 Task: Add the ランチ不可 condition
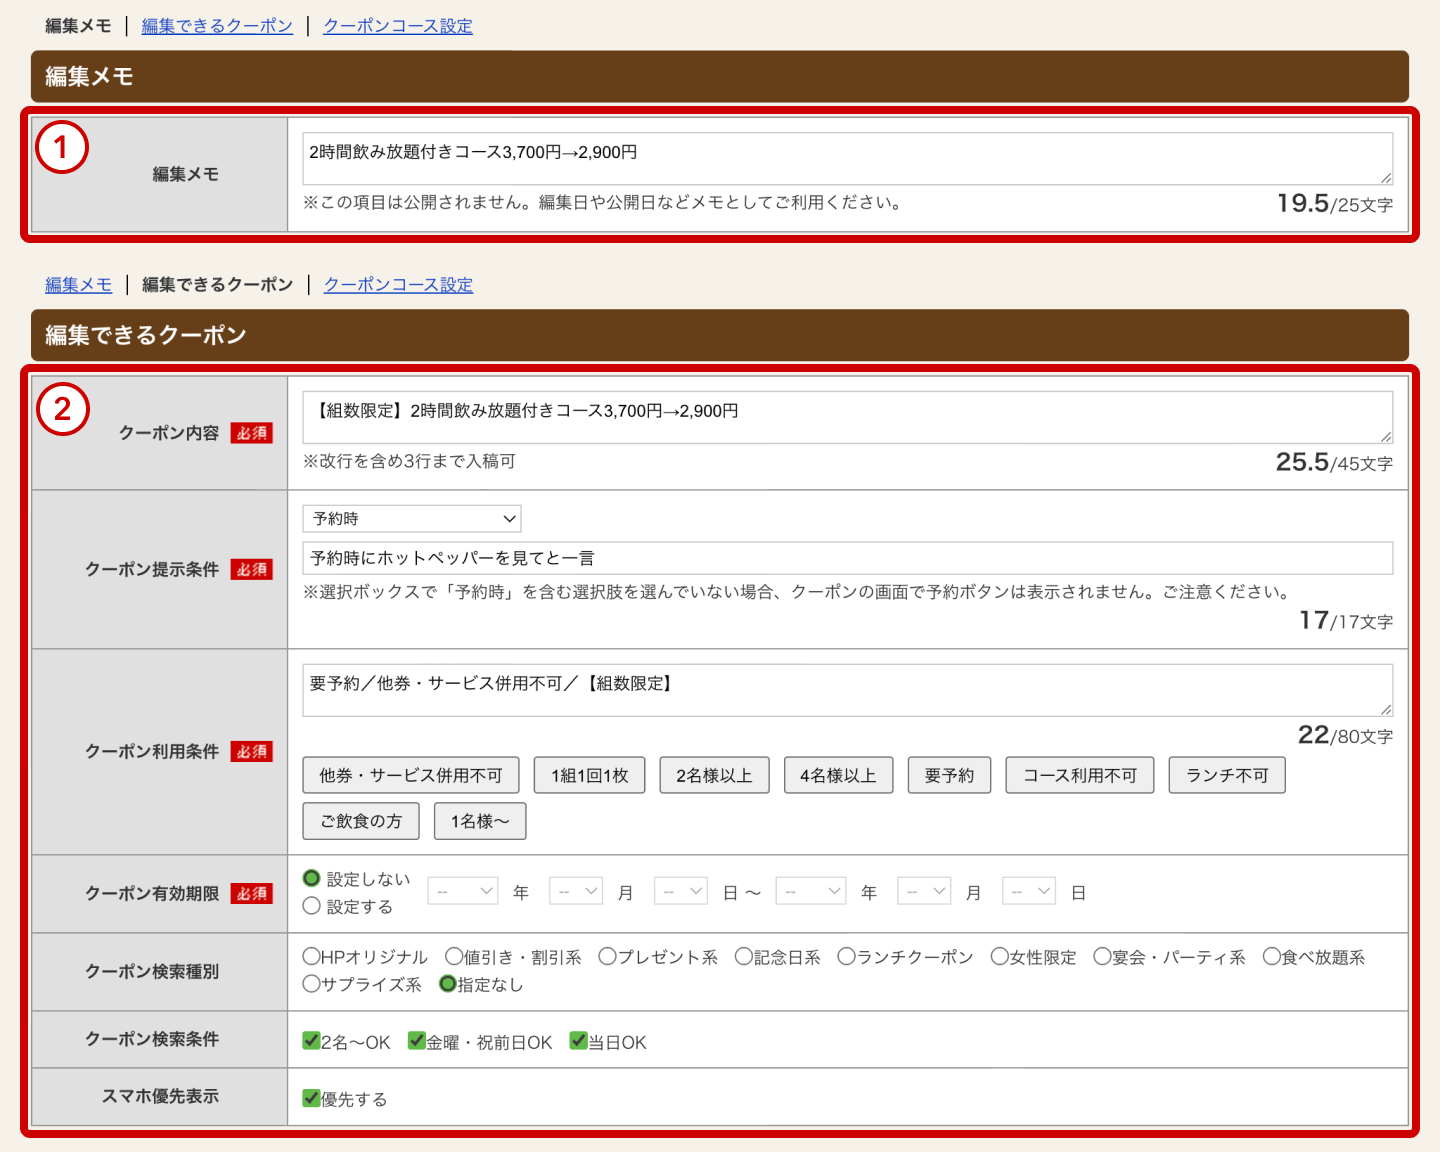(x=1227, y=775)
